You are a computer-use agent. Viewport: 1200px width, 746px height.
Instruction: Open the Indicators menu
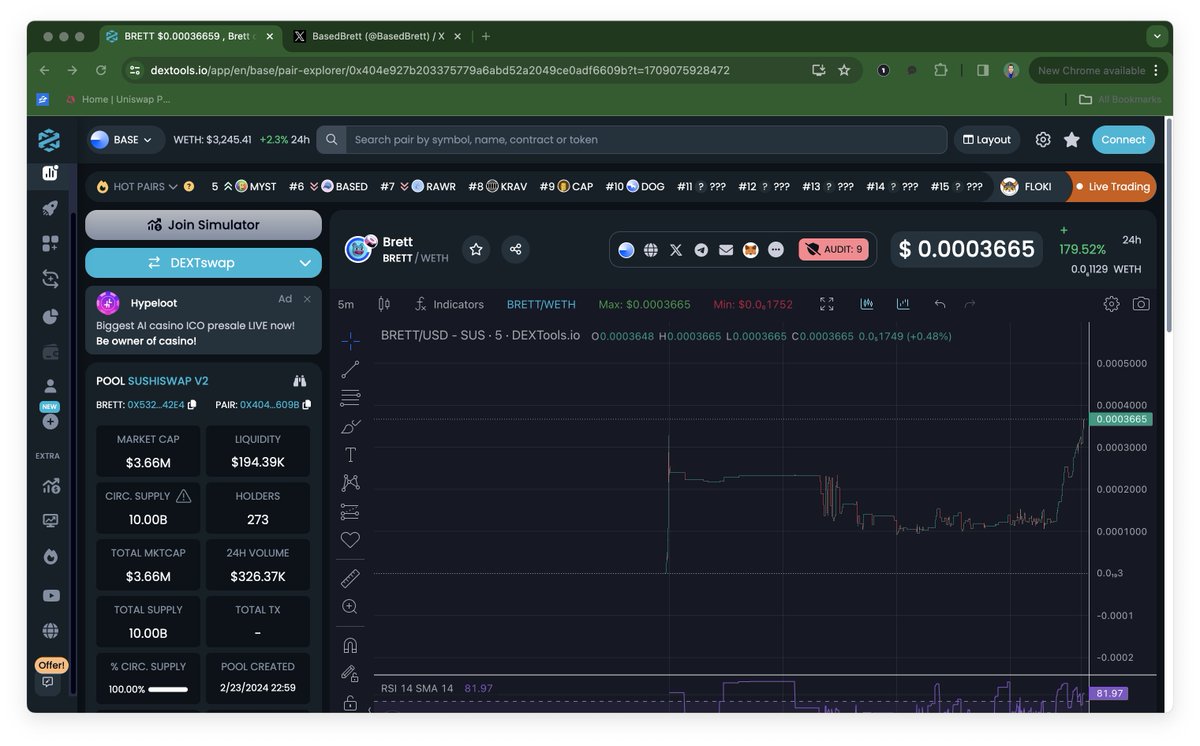pos(448,304)
